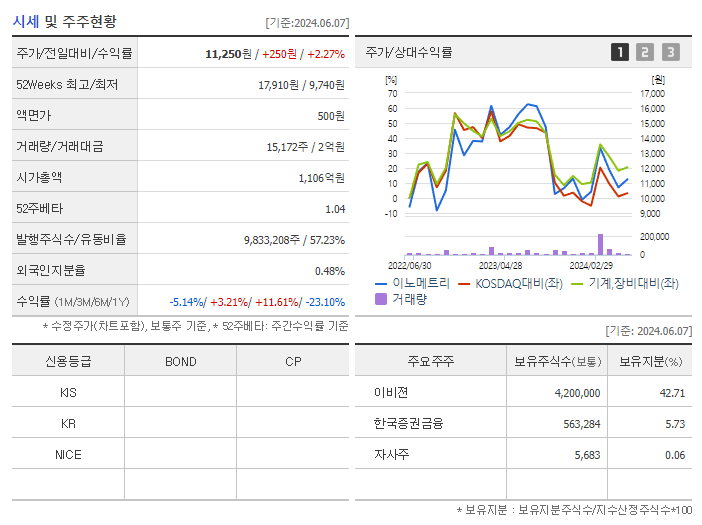Switch chart to view 3
The height and width of the screenshot is (525, 702).
click(671, 52)
